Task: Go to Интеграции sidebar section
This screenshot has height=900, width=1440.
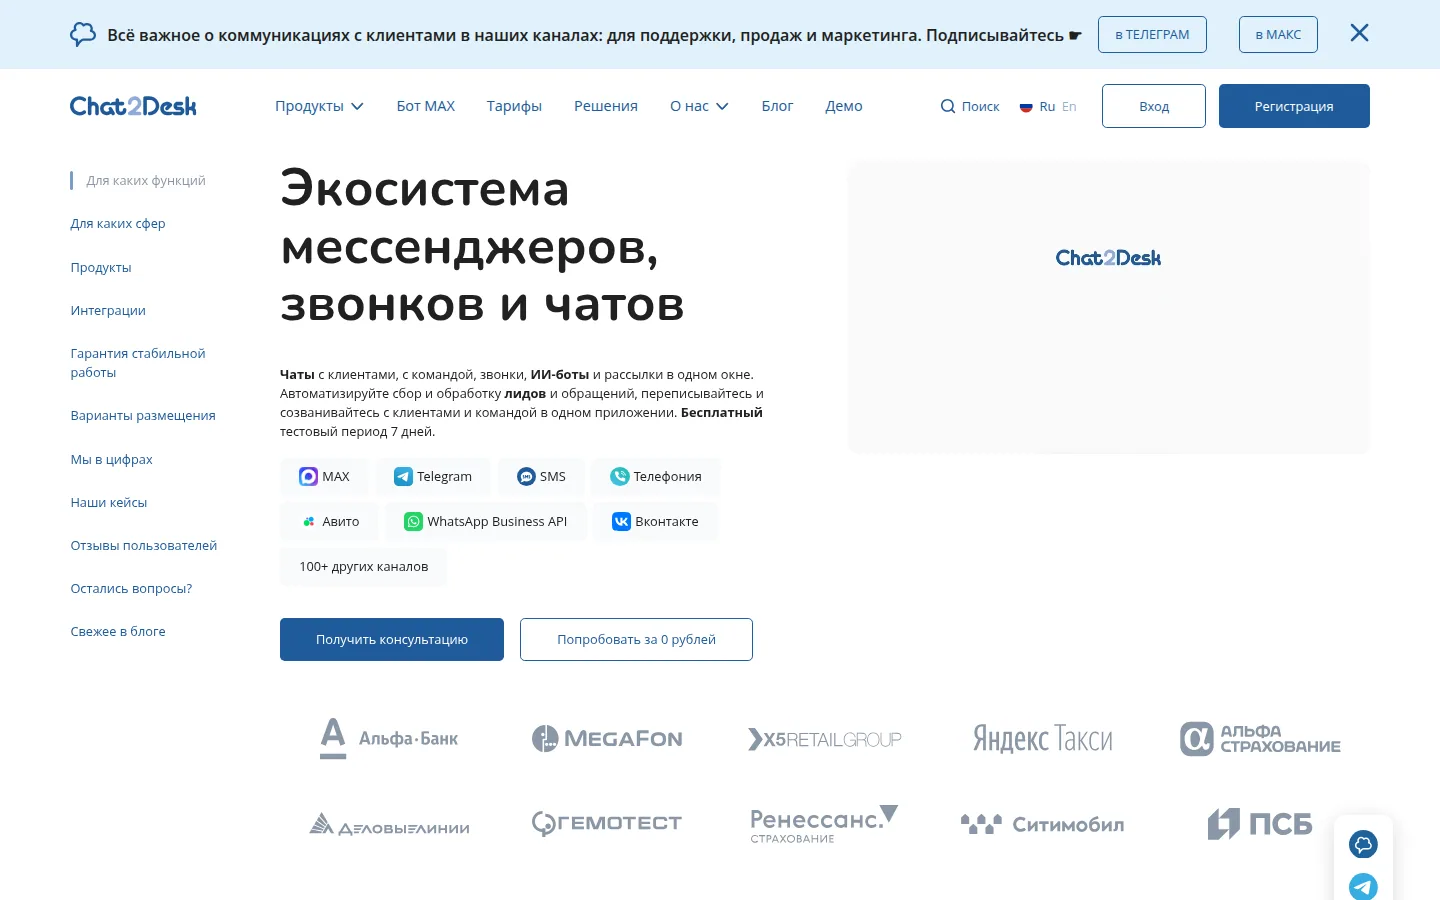Action: click(x=108, y=310)
